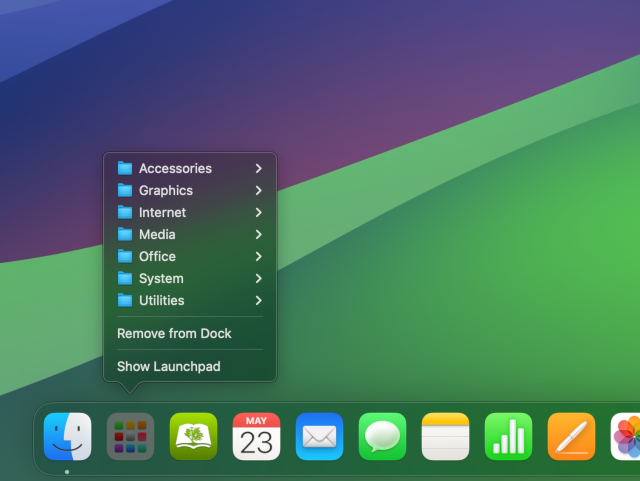640x481 pixels.
Task: Expand the Media submenu arrow
Action: pyautogui.click(x=258, y=234)
